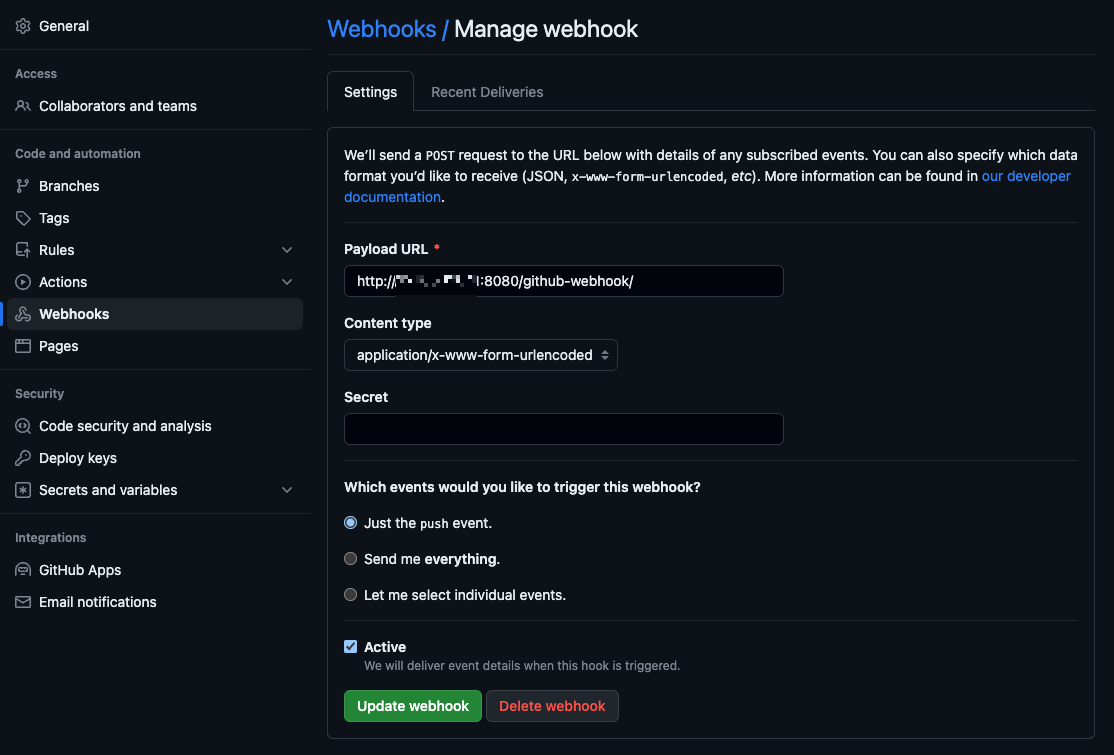This screenshot has width=1114, height=755.
Task: Click the Secrets and variables asterisk icon
Action: 23,490
